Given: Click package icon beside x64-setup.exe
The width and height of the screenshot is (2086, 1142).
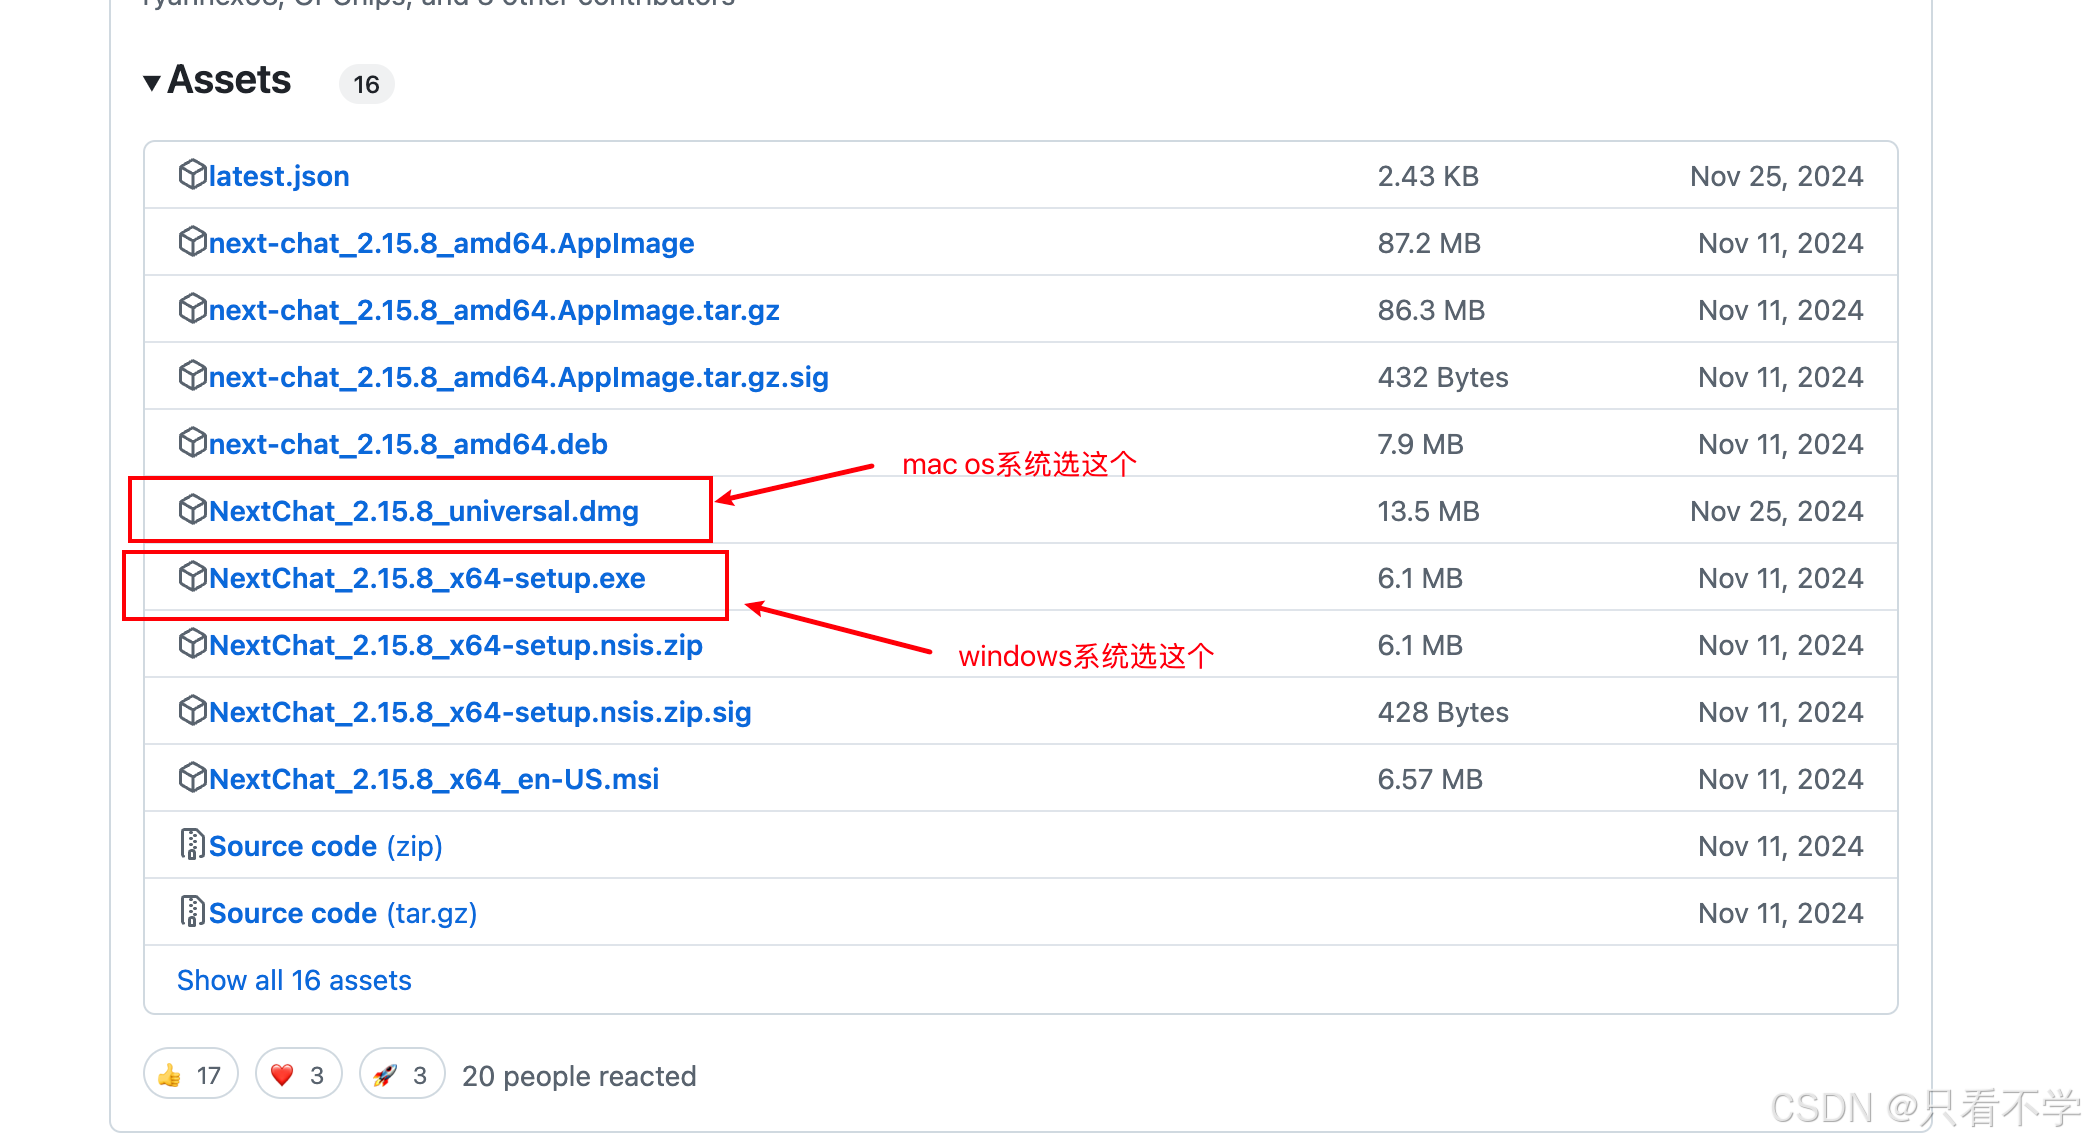Looking at the screenshot, I should 192,577.
